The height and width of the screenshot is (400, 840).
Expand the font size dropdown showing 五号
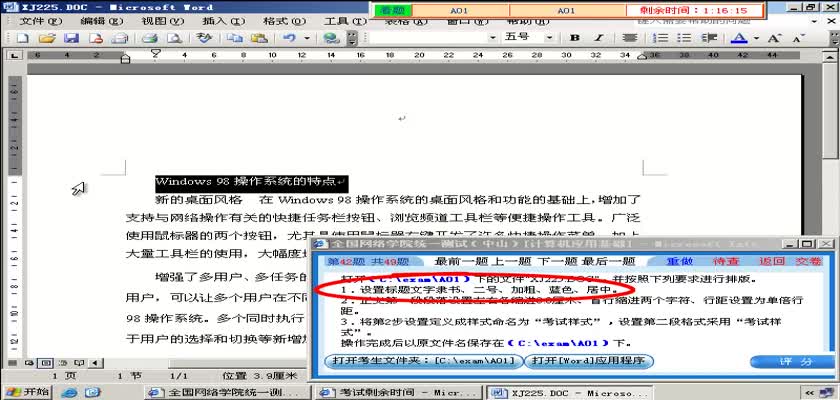click(x=550, y=38)
